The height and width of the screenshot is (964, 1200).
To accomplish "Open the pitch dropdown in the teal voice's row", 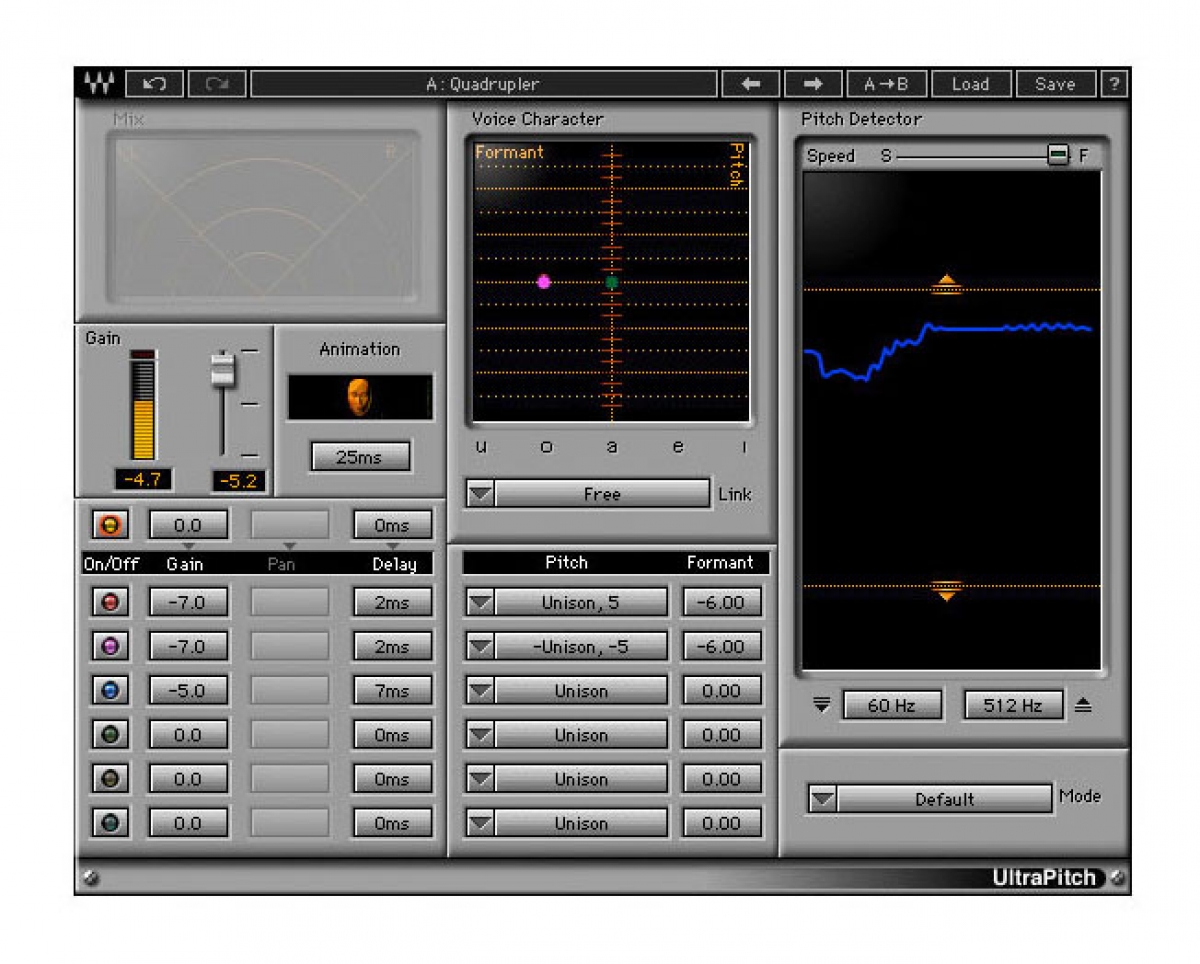I will [481, 823].
